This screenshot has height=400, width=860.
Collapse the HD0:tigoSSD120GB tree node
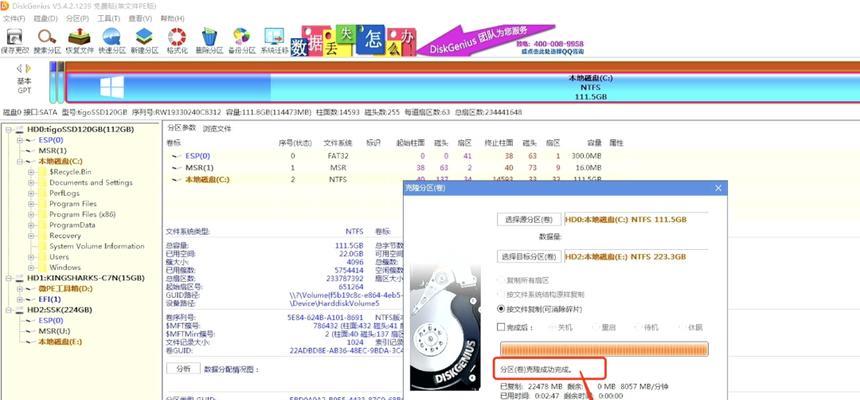pos(9,130)
